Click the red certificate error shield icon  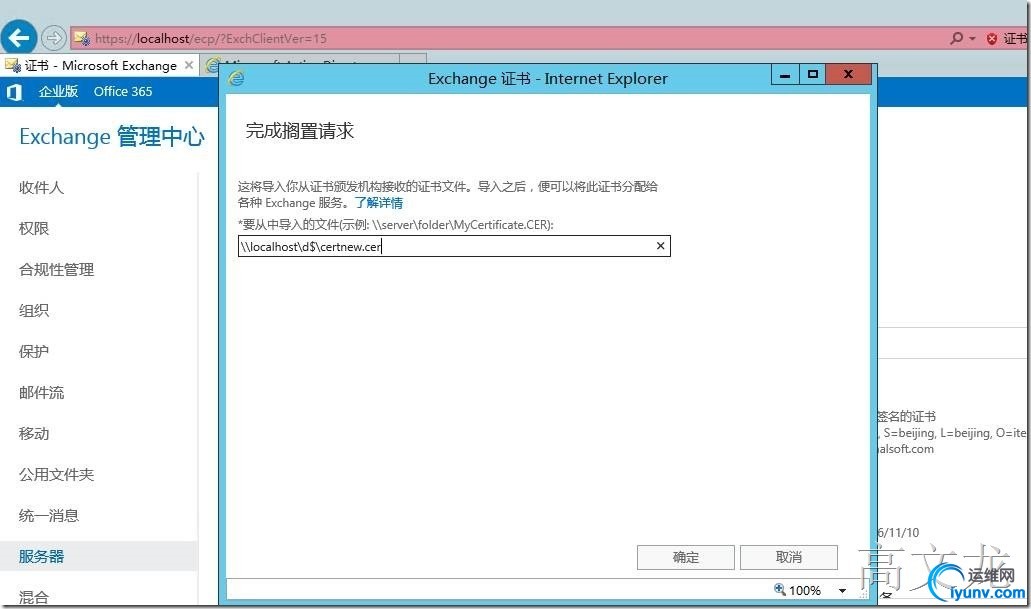(x=992, y=39)
